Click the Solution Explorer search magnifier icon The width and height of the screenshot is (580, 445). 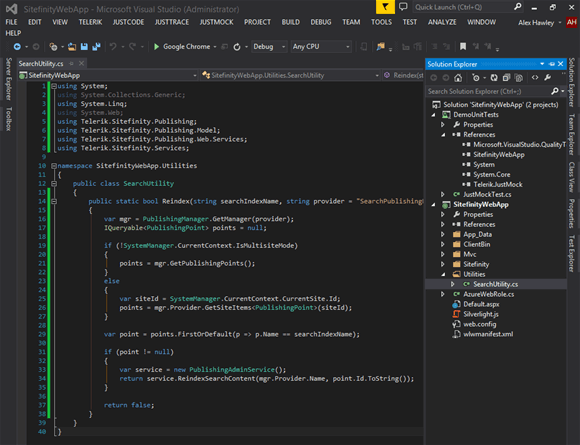554,91
